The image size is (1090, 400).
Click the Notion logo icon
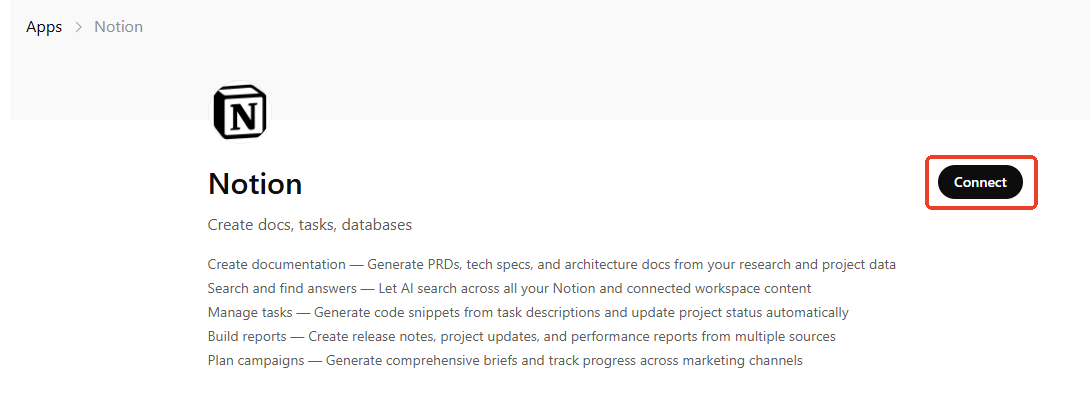(x=240, y=111)
